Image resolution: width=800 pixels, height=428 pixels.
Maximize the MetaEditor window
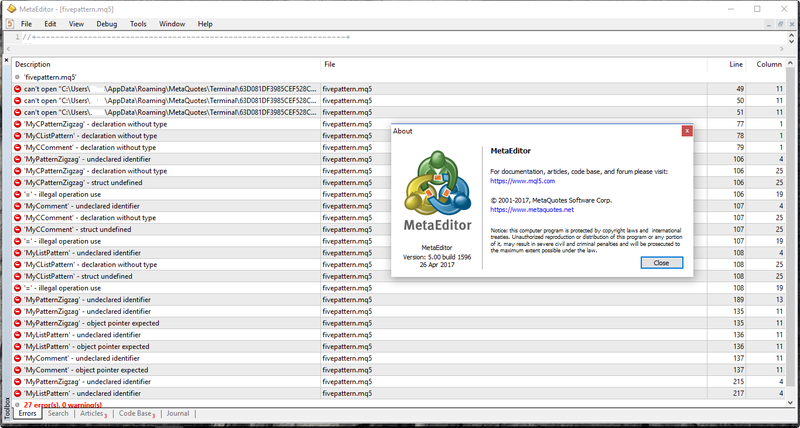click(x=757, y=9)
